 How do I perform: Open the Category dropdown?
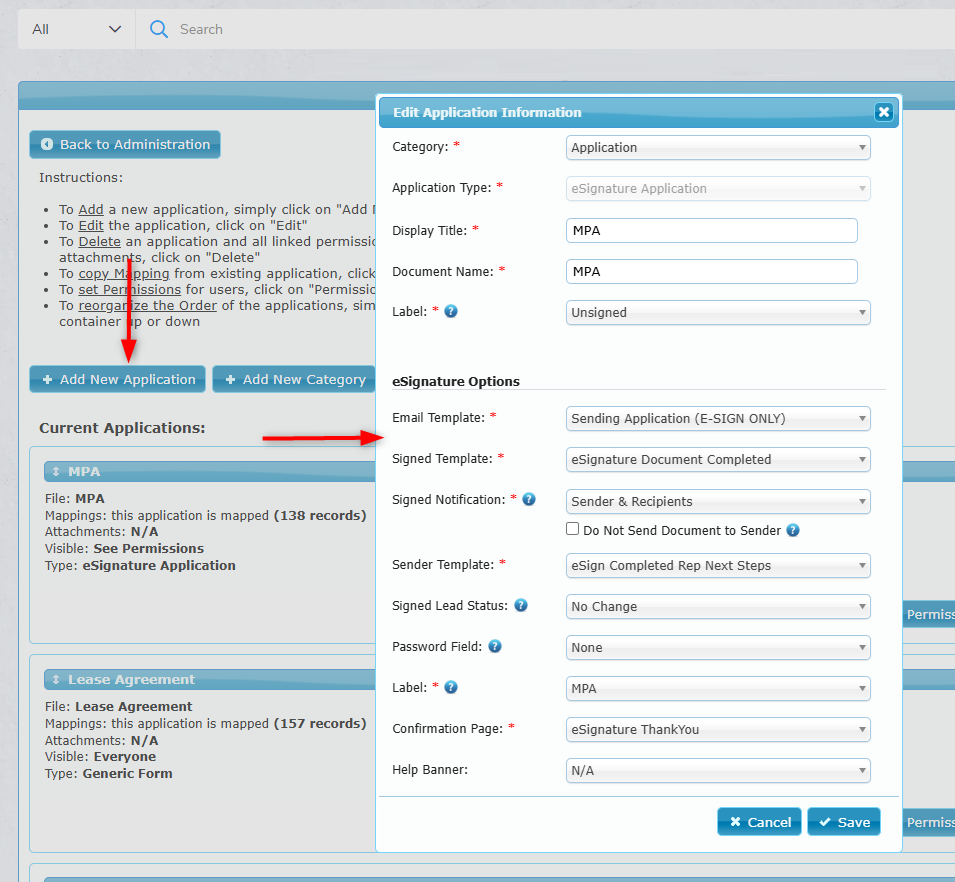(718, 148)
